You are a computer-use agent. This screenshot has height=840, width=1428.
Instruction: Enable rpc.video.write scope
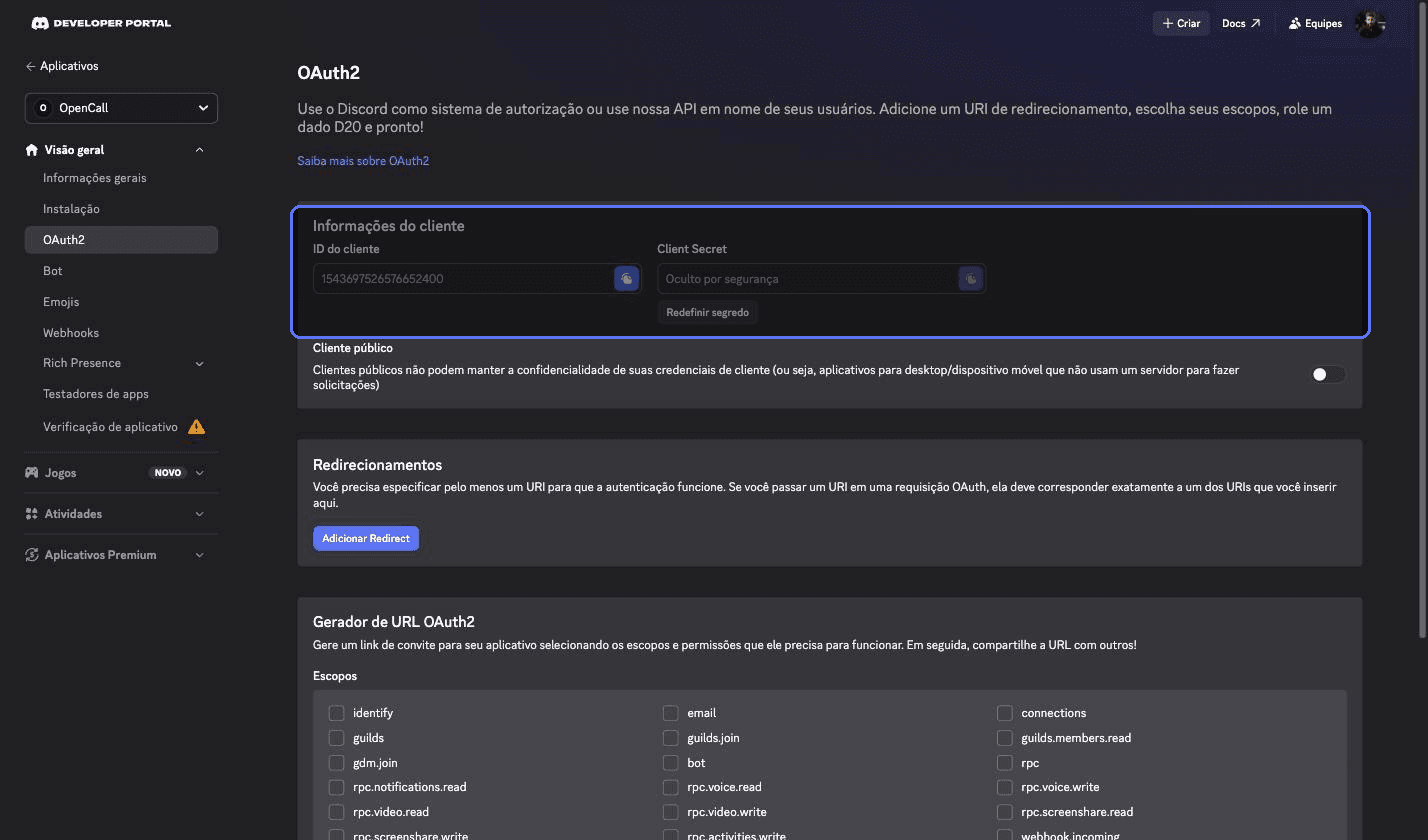tap(670, 812)
